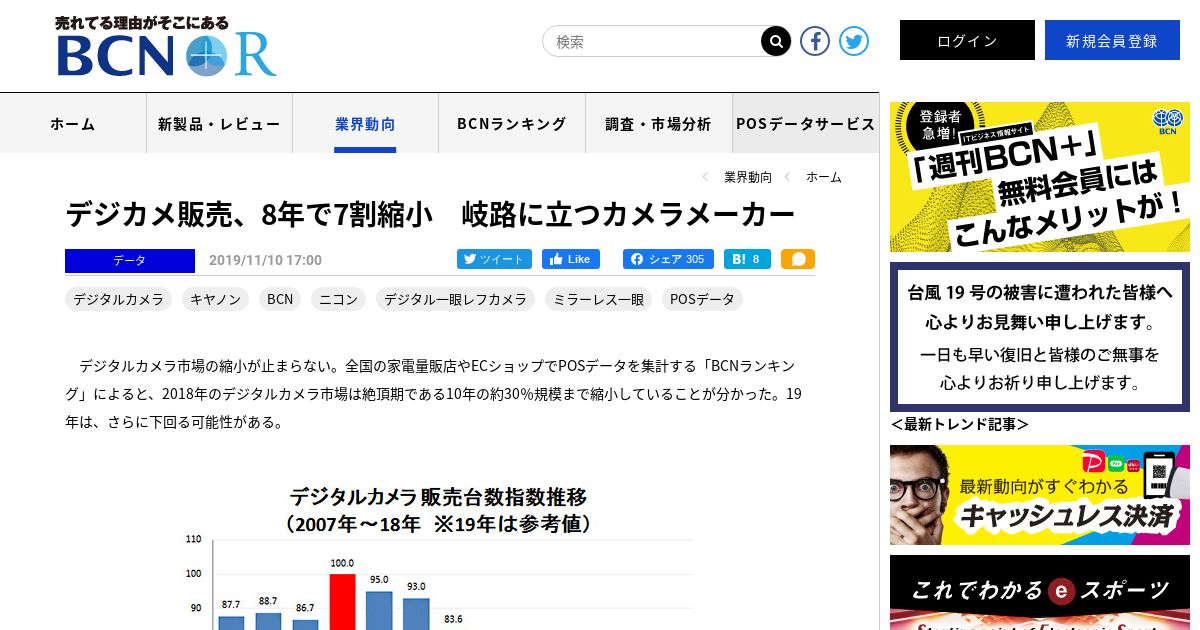1200x630 pixels.
Task: Select the ミラーレス一眼 tag
Action: 598,299
